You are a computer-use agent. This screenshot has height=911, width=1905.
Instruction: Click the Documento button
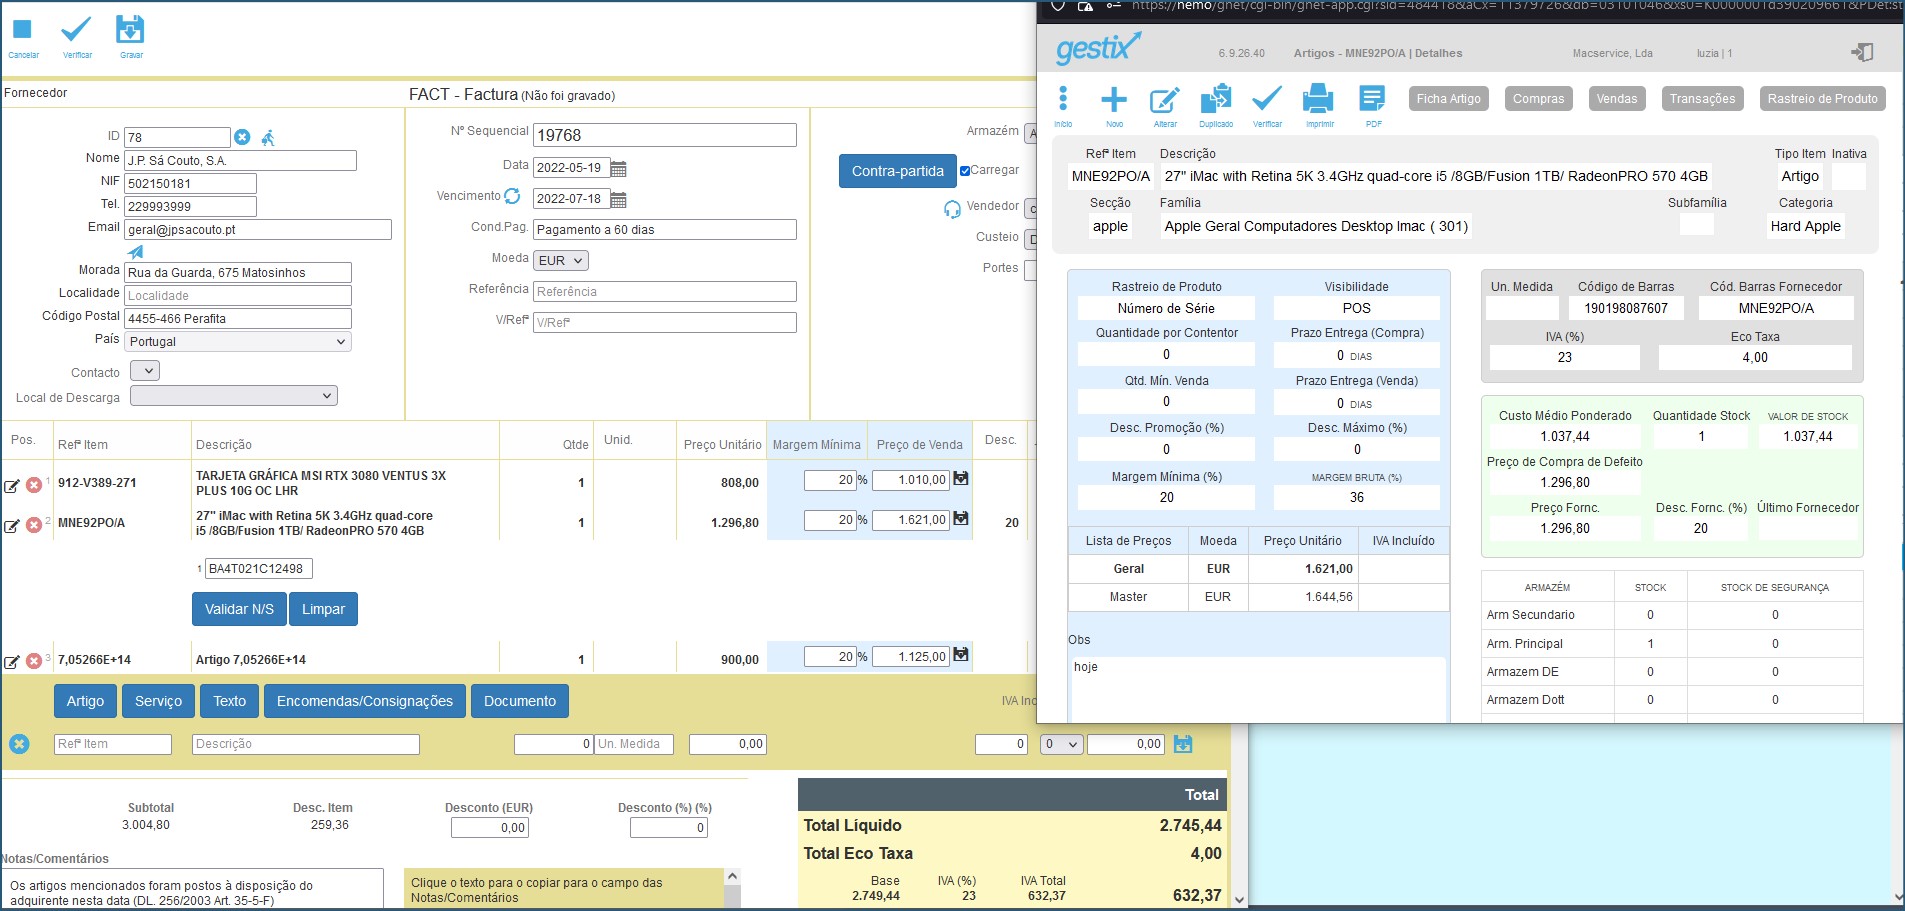520,701
